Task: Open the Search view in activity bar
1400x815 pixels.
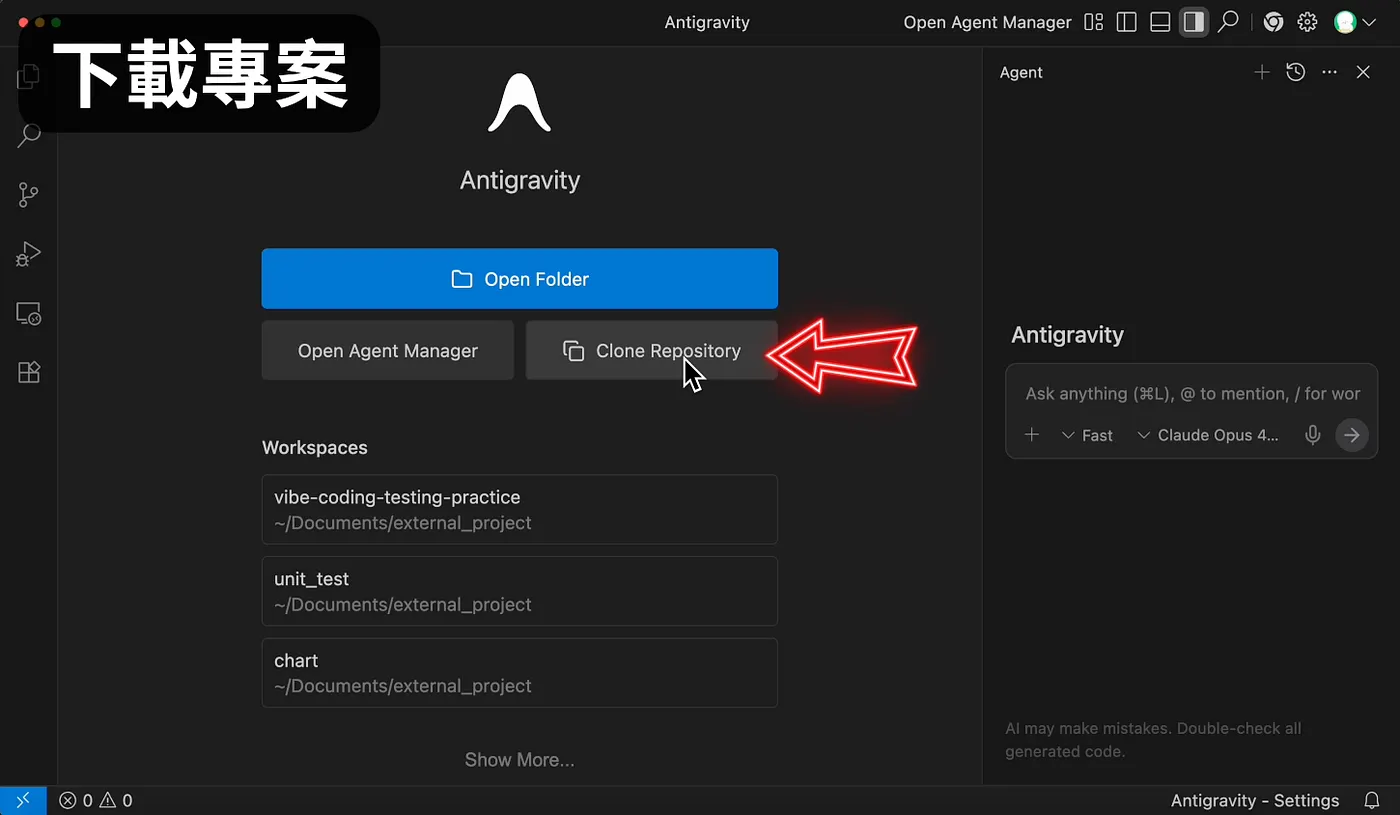Action: (x=29, y=135)
